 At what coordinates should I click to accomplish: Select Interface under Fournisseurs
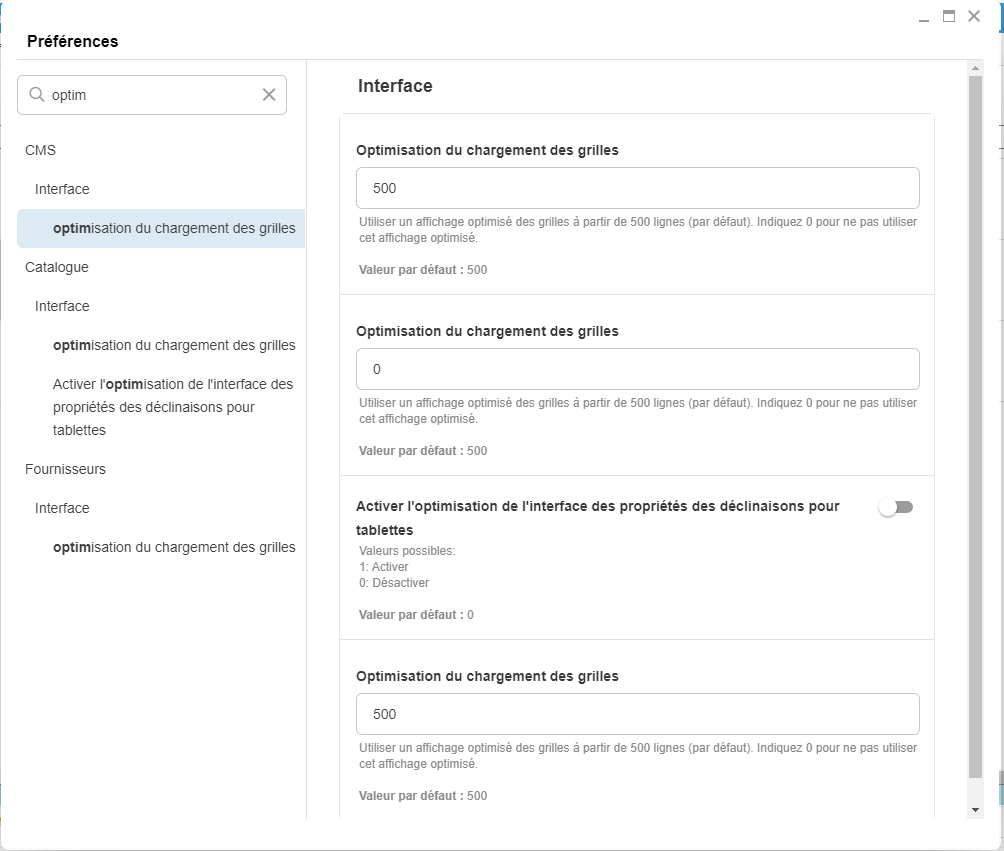point(62,508)
